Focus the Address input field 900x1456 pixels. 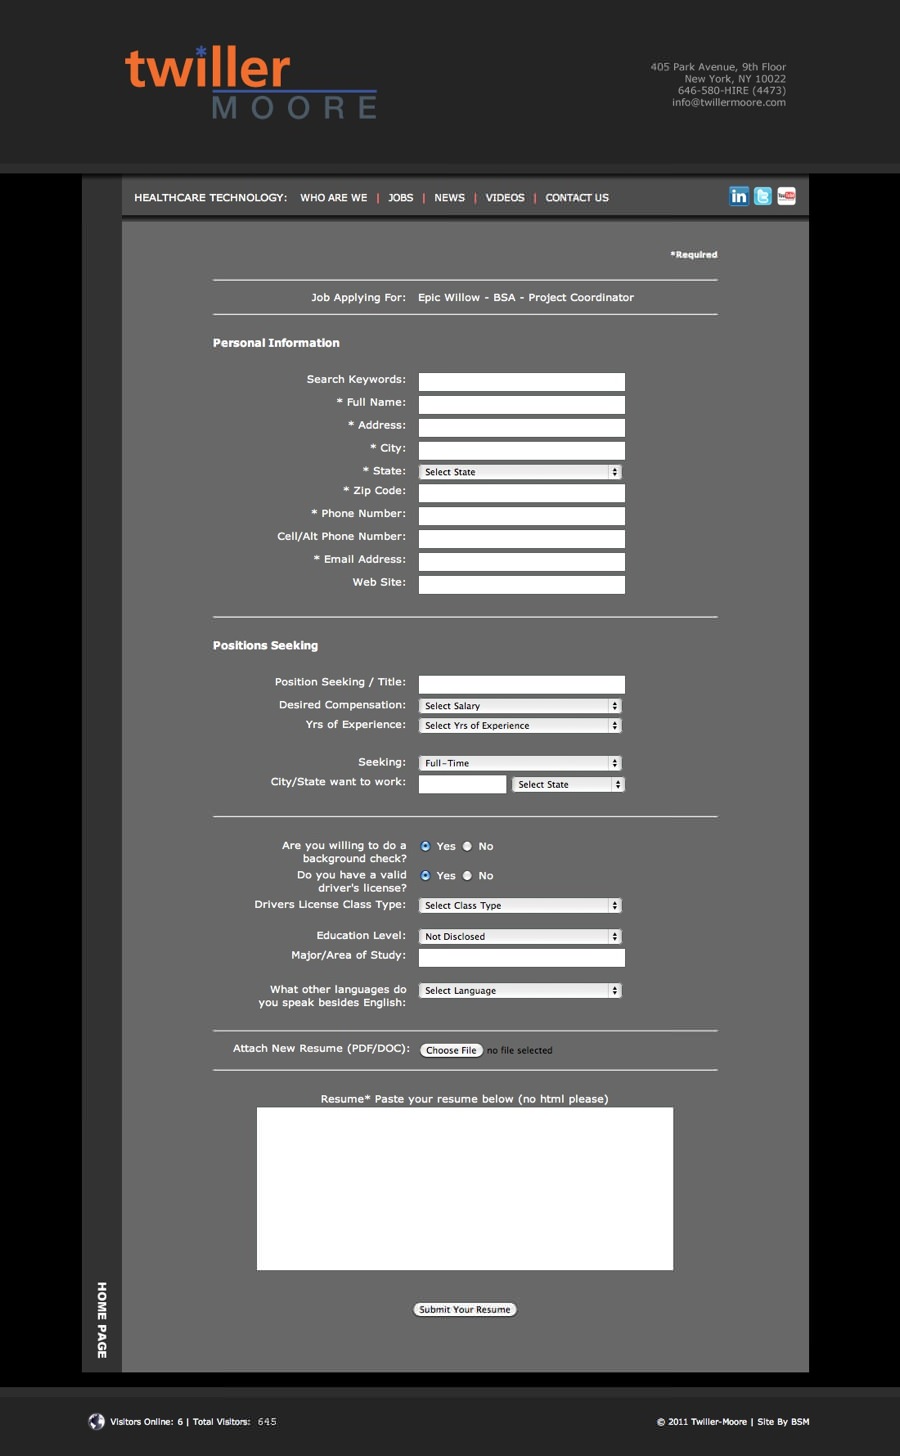[x=522, y=428]
